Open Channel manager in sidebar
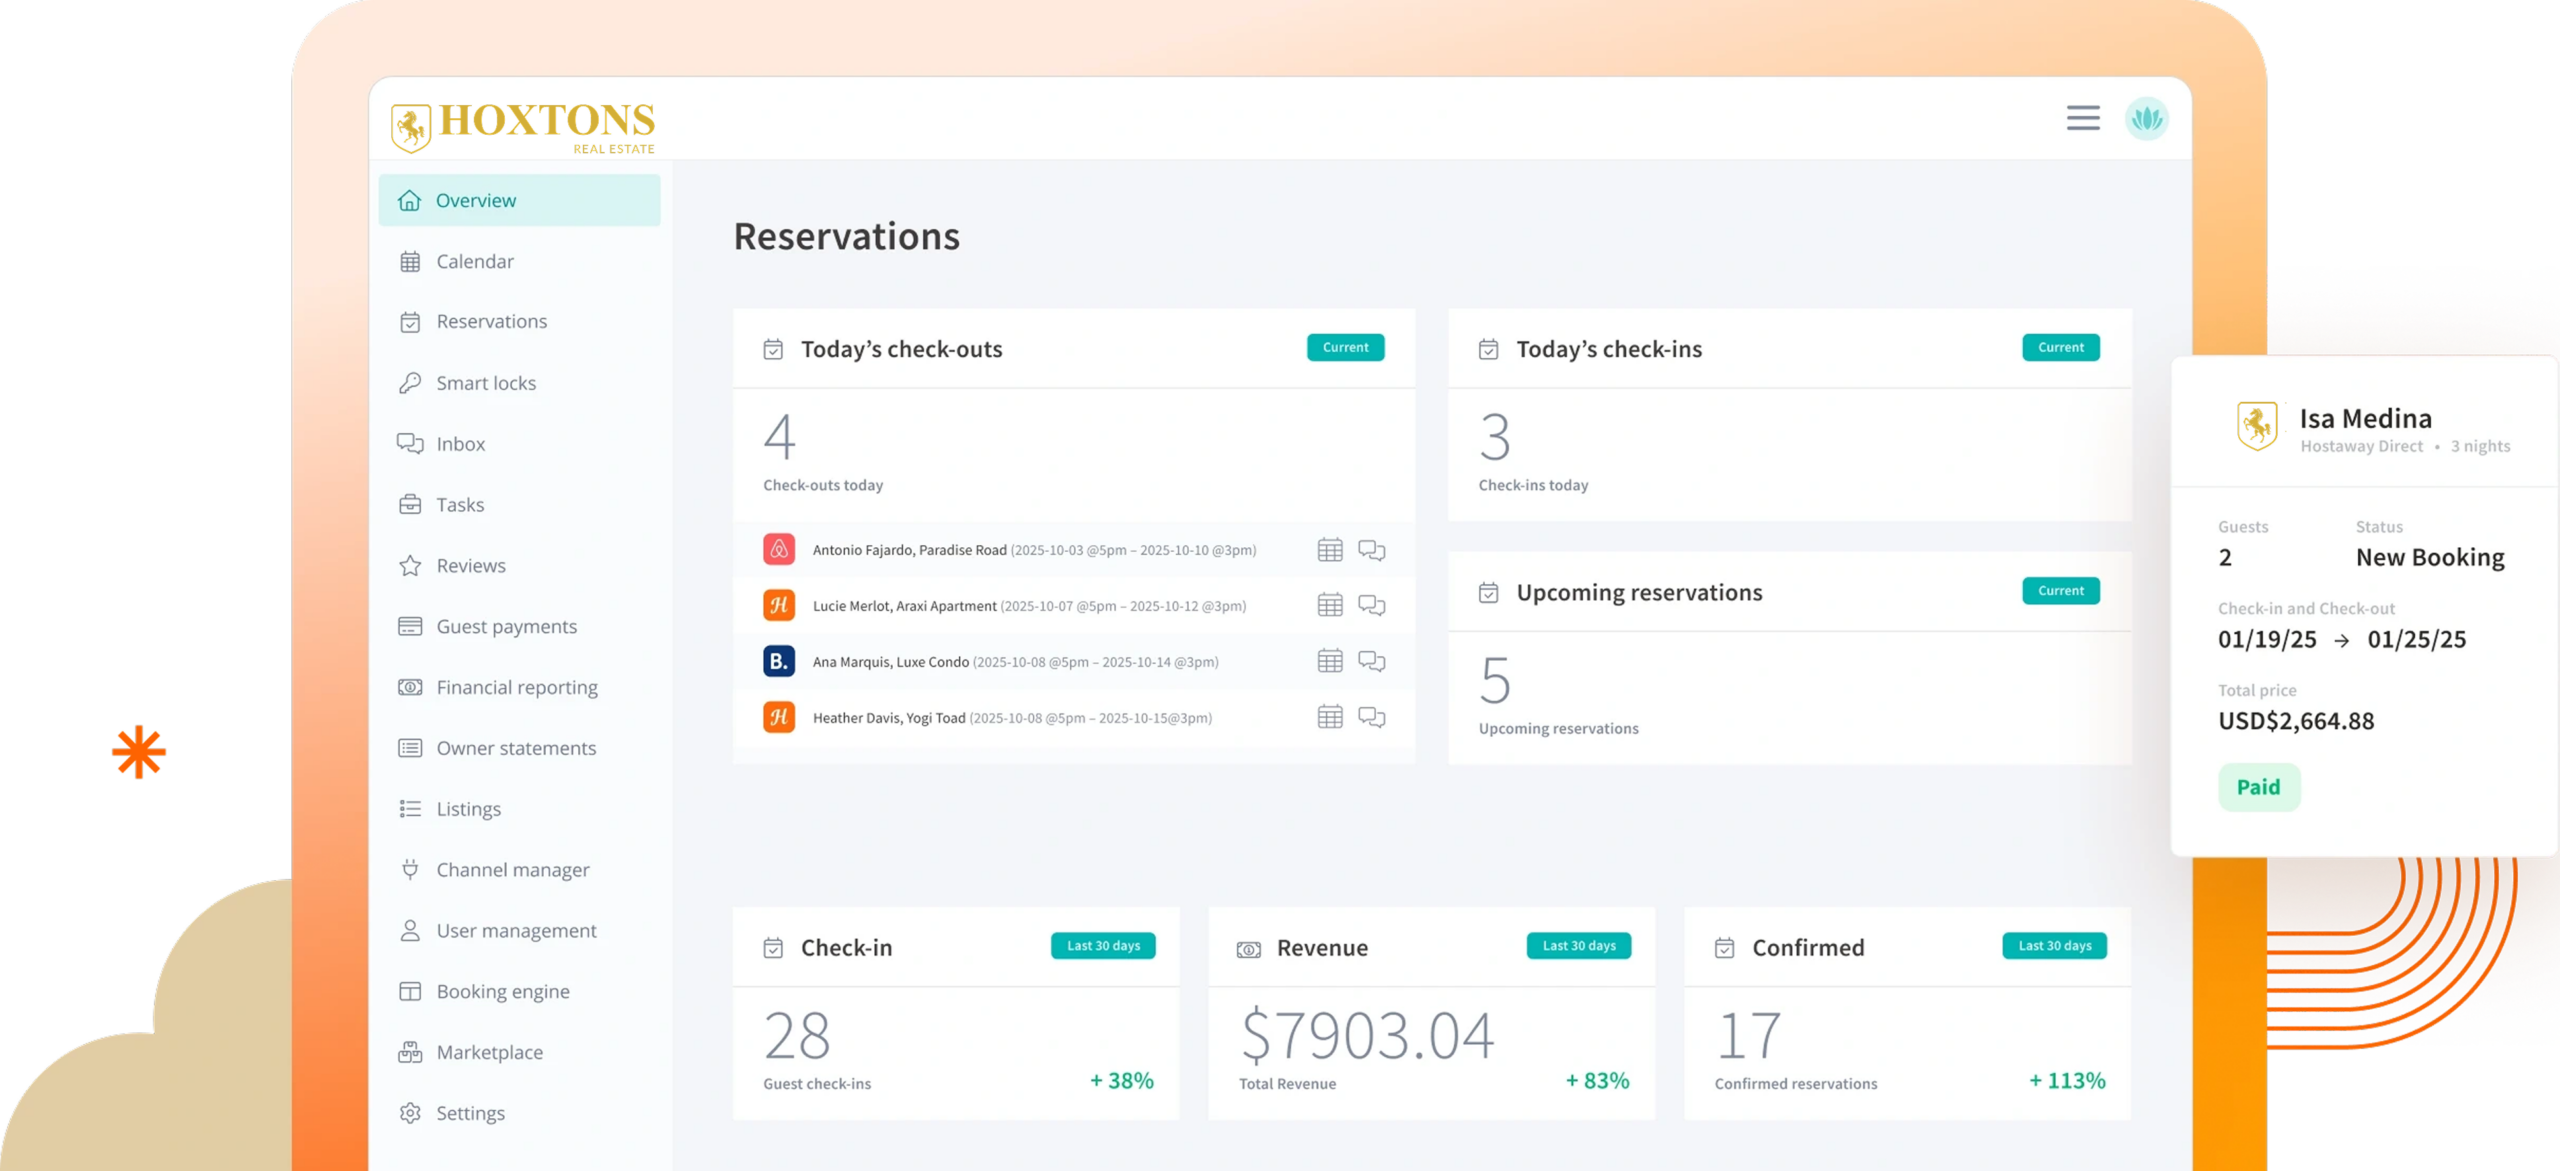This screenshot has width=2560, height=1171. click(512, 870)
